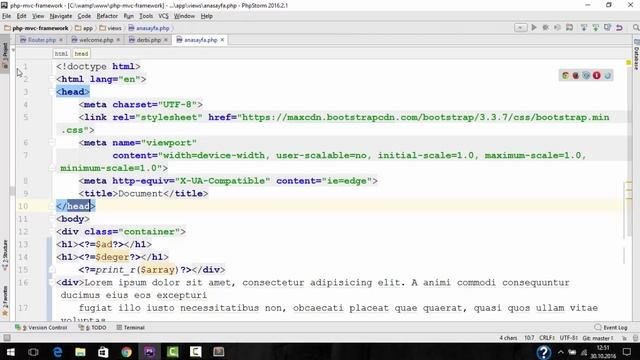This screenshot has height=360, width=640.
Task: Toggle the Structure tool window
Action: (x=4, y=256)
